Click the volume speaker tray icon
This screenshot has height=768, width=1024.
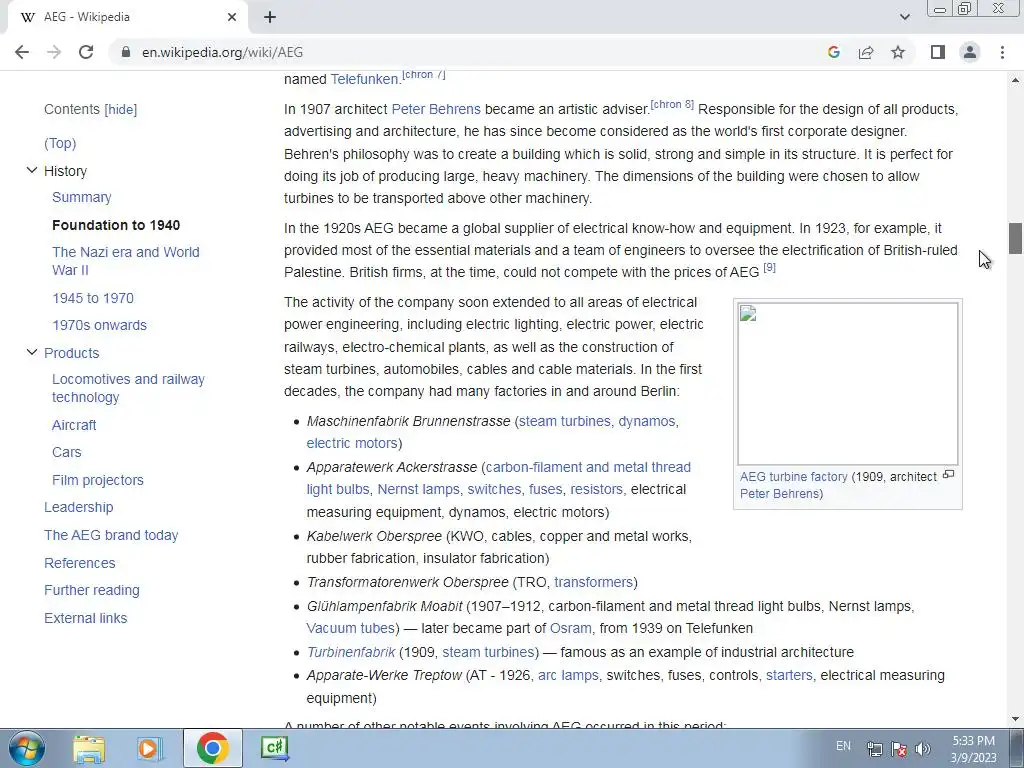click(922, 748)
